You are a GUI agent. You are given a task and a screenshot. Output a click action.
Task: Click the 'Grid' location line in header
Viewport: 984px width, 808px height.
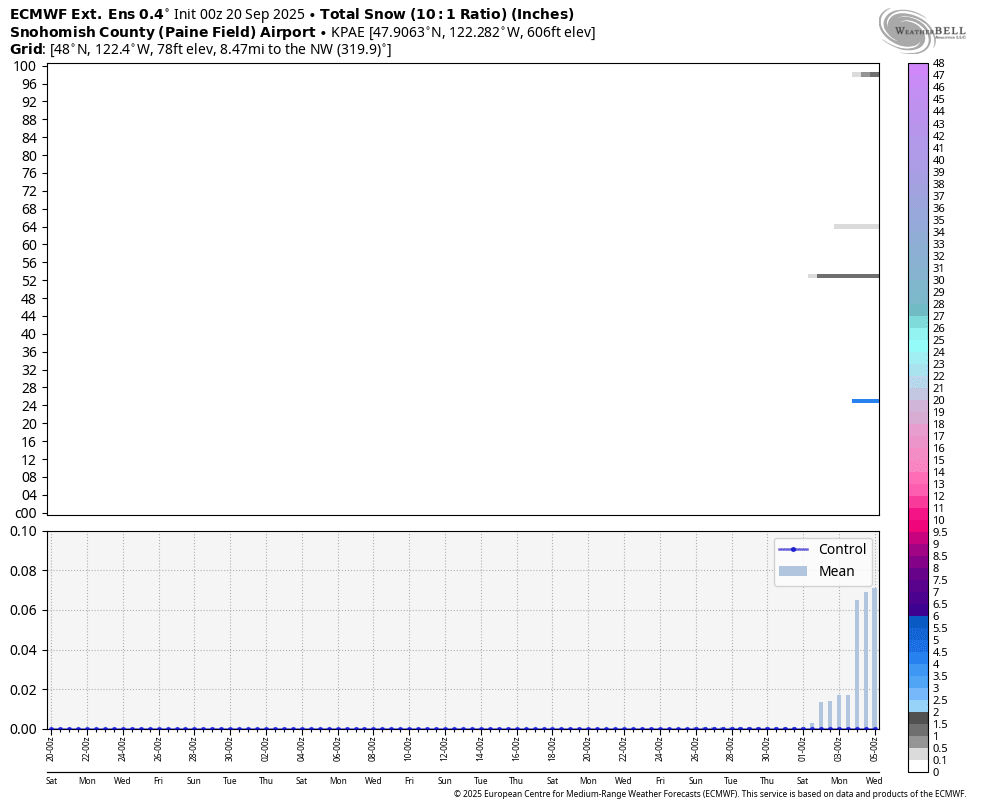pyautogui.click(x=201, y=49)
